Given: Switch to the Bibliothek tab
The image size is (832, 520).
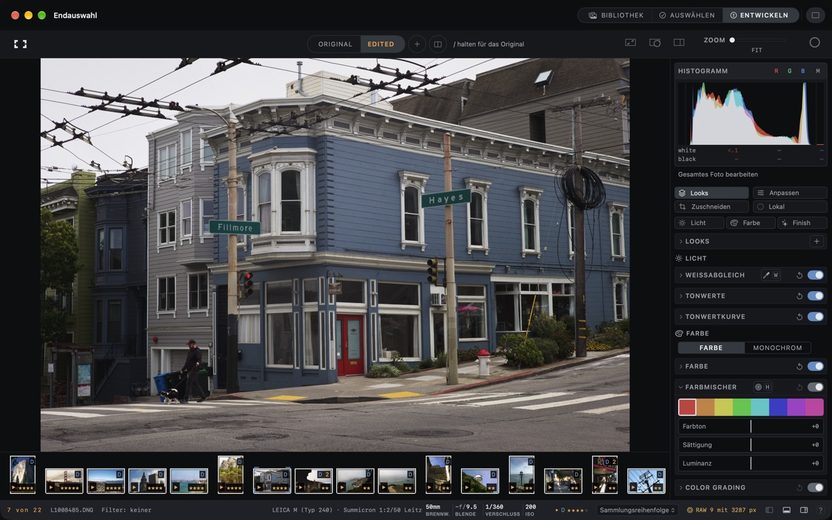Looking at the screenshot, I should coord(616,15).
